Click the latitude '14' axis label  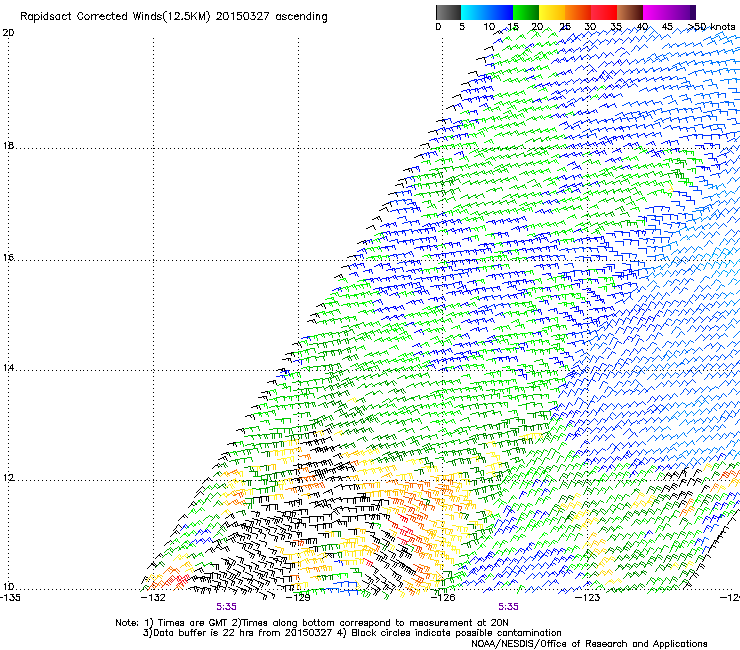point(8,367)
